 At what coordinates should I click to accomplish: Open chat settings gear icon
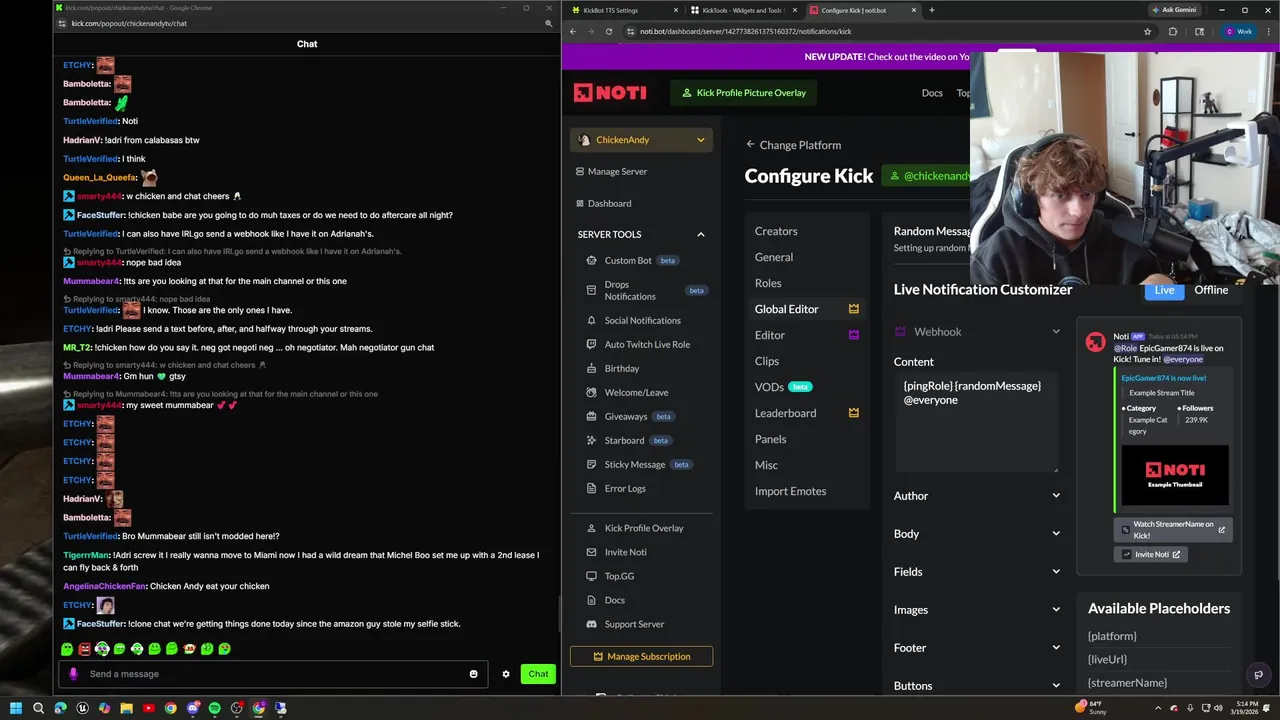[506, 674]
